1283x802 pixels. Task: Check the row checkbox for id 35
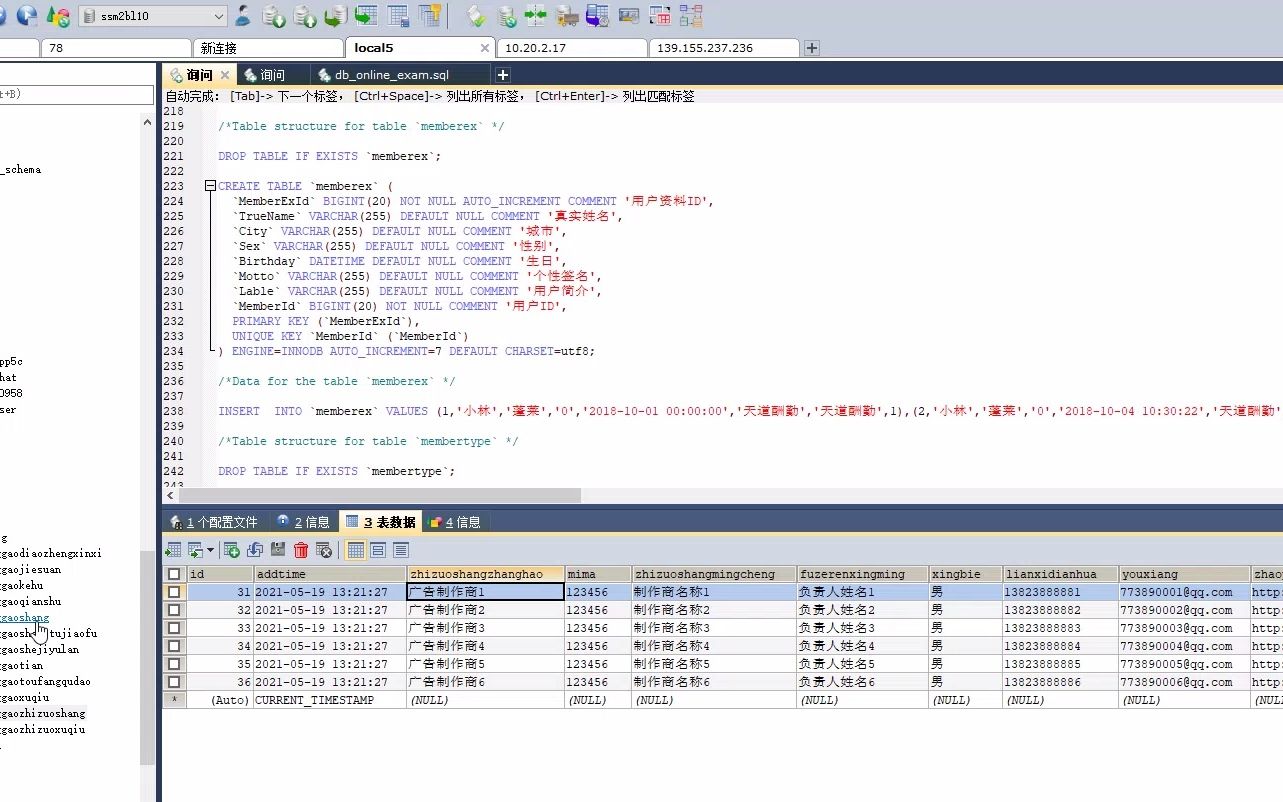[174, 664]
